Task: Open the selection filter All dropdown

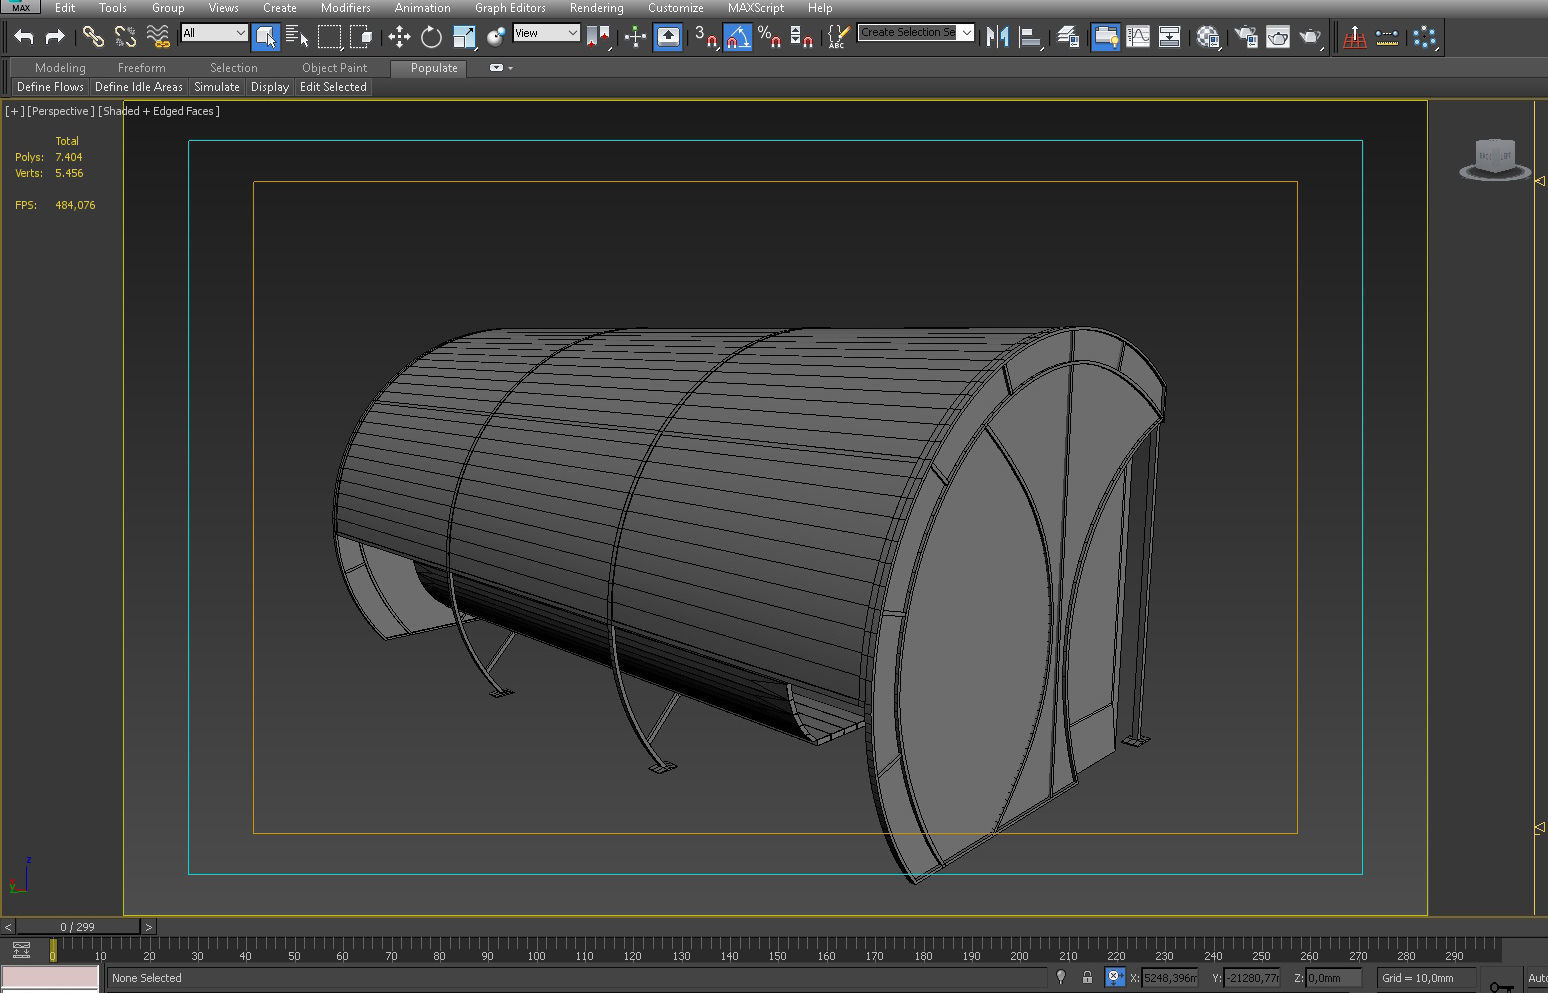Action: [214, 33]
